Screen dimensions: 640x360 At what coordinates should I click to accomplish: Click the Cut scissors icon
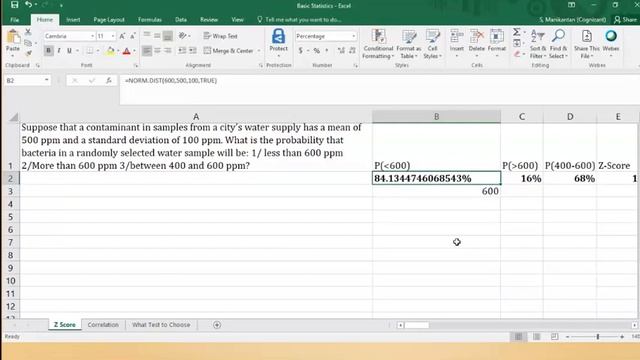(x=28, y=32)
